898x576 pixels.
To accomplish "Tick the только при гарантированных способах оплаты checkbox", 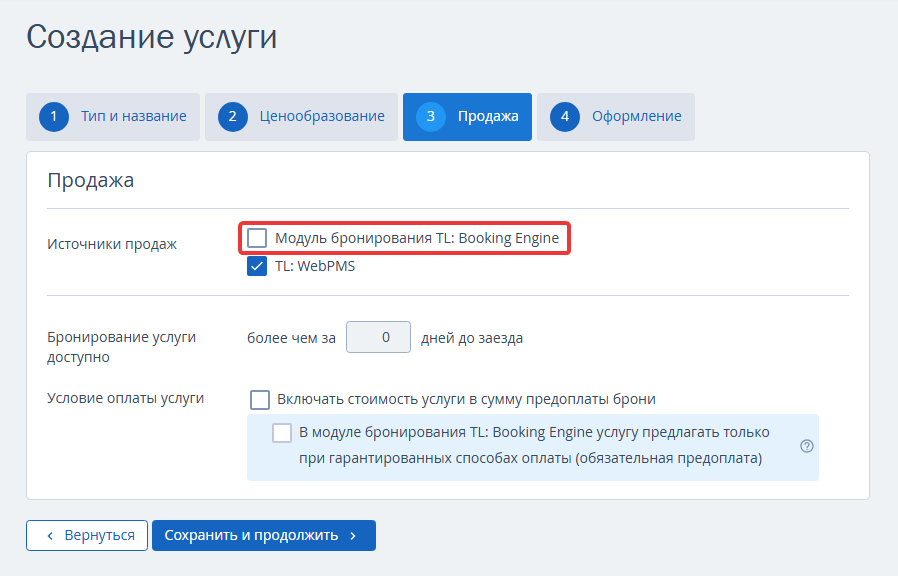I will 282,433.
